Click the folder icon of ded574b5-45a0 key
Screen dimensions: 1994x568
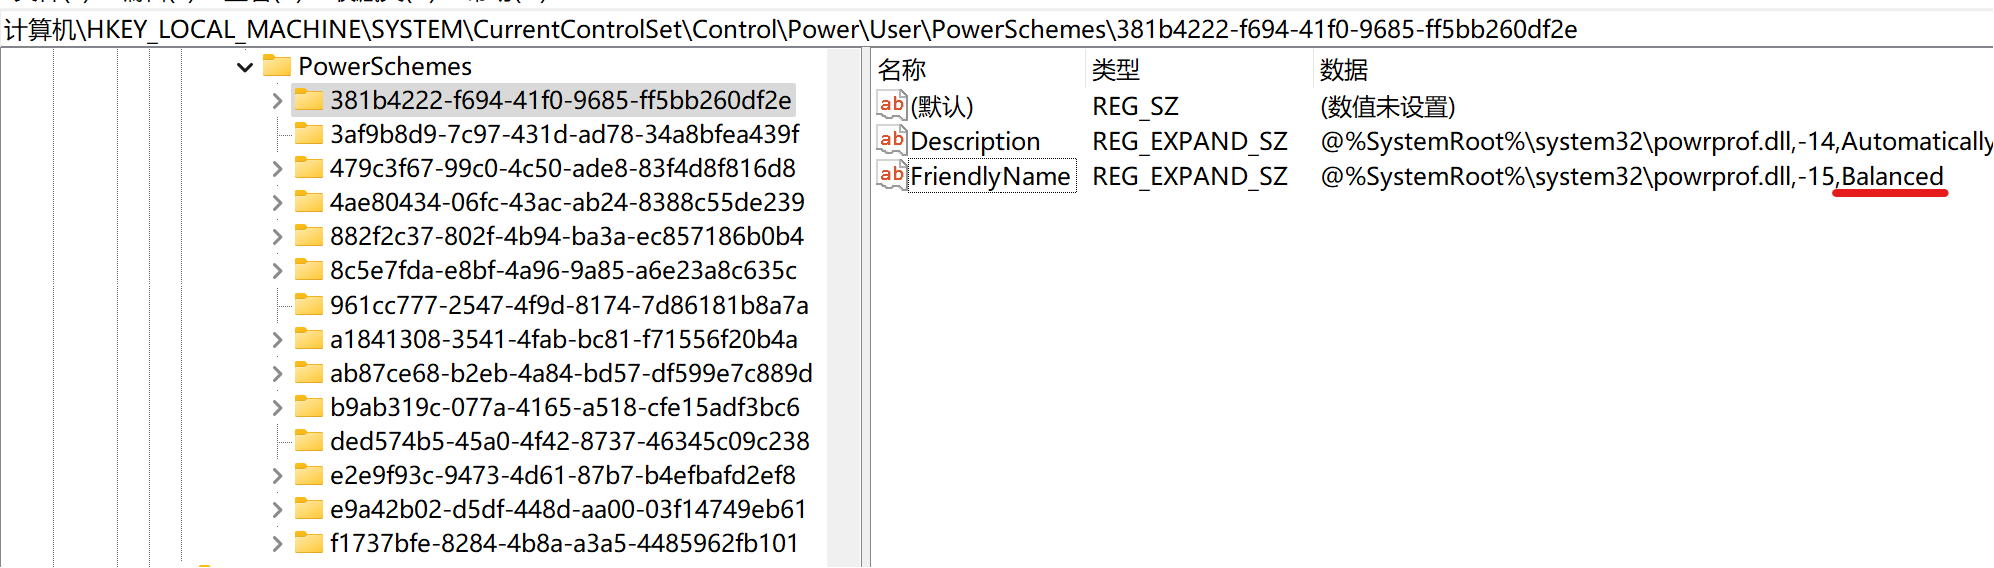pos(309,441)
